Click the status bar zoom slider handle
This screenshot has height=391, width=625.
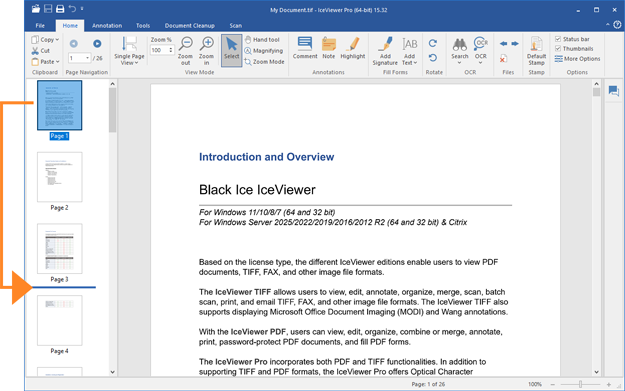pyautogui.click(x=580, y=384)
